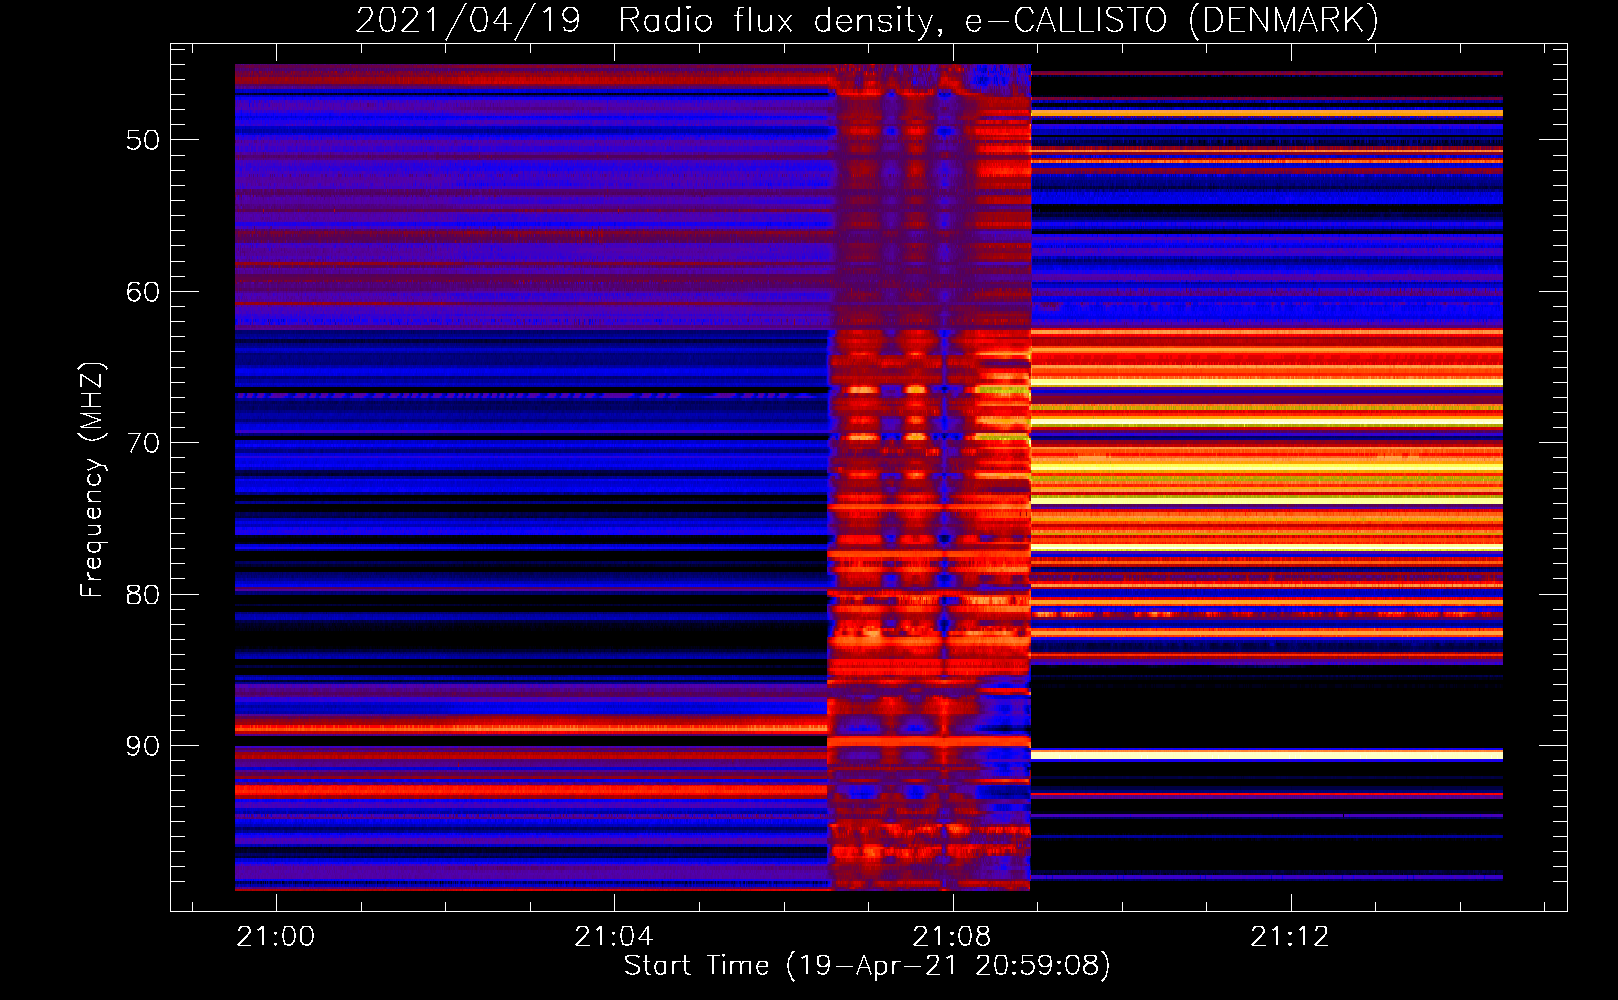The height and width of the screenshot is (1000, 1618).
Task: Click the 21:08 time tick label
Action: (x=951, y=936)
